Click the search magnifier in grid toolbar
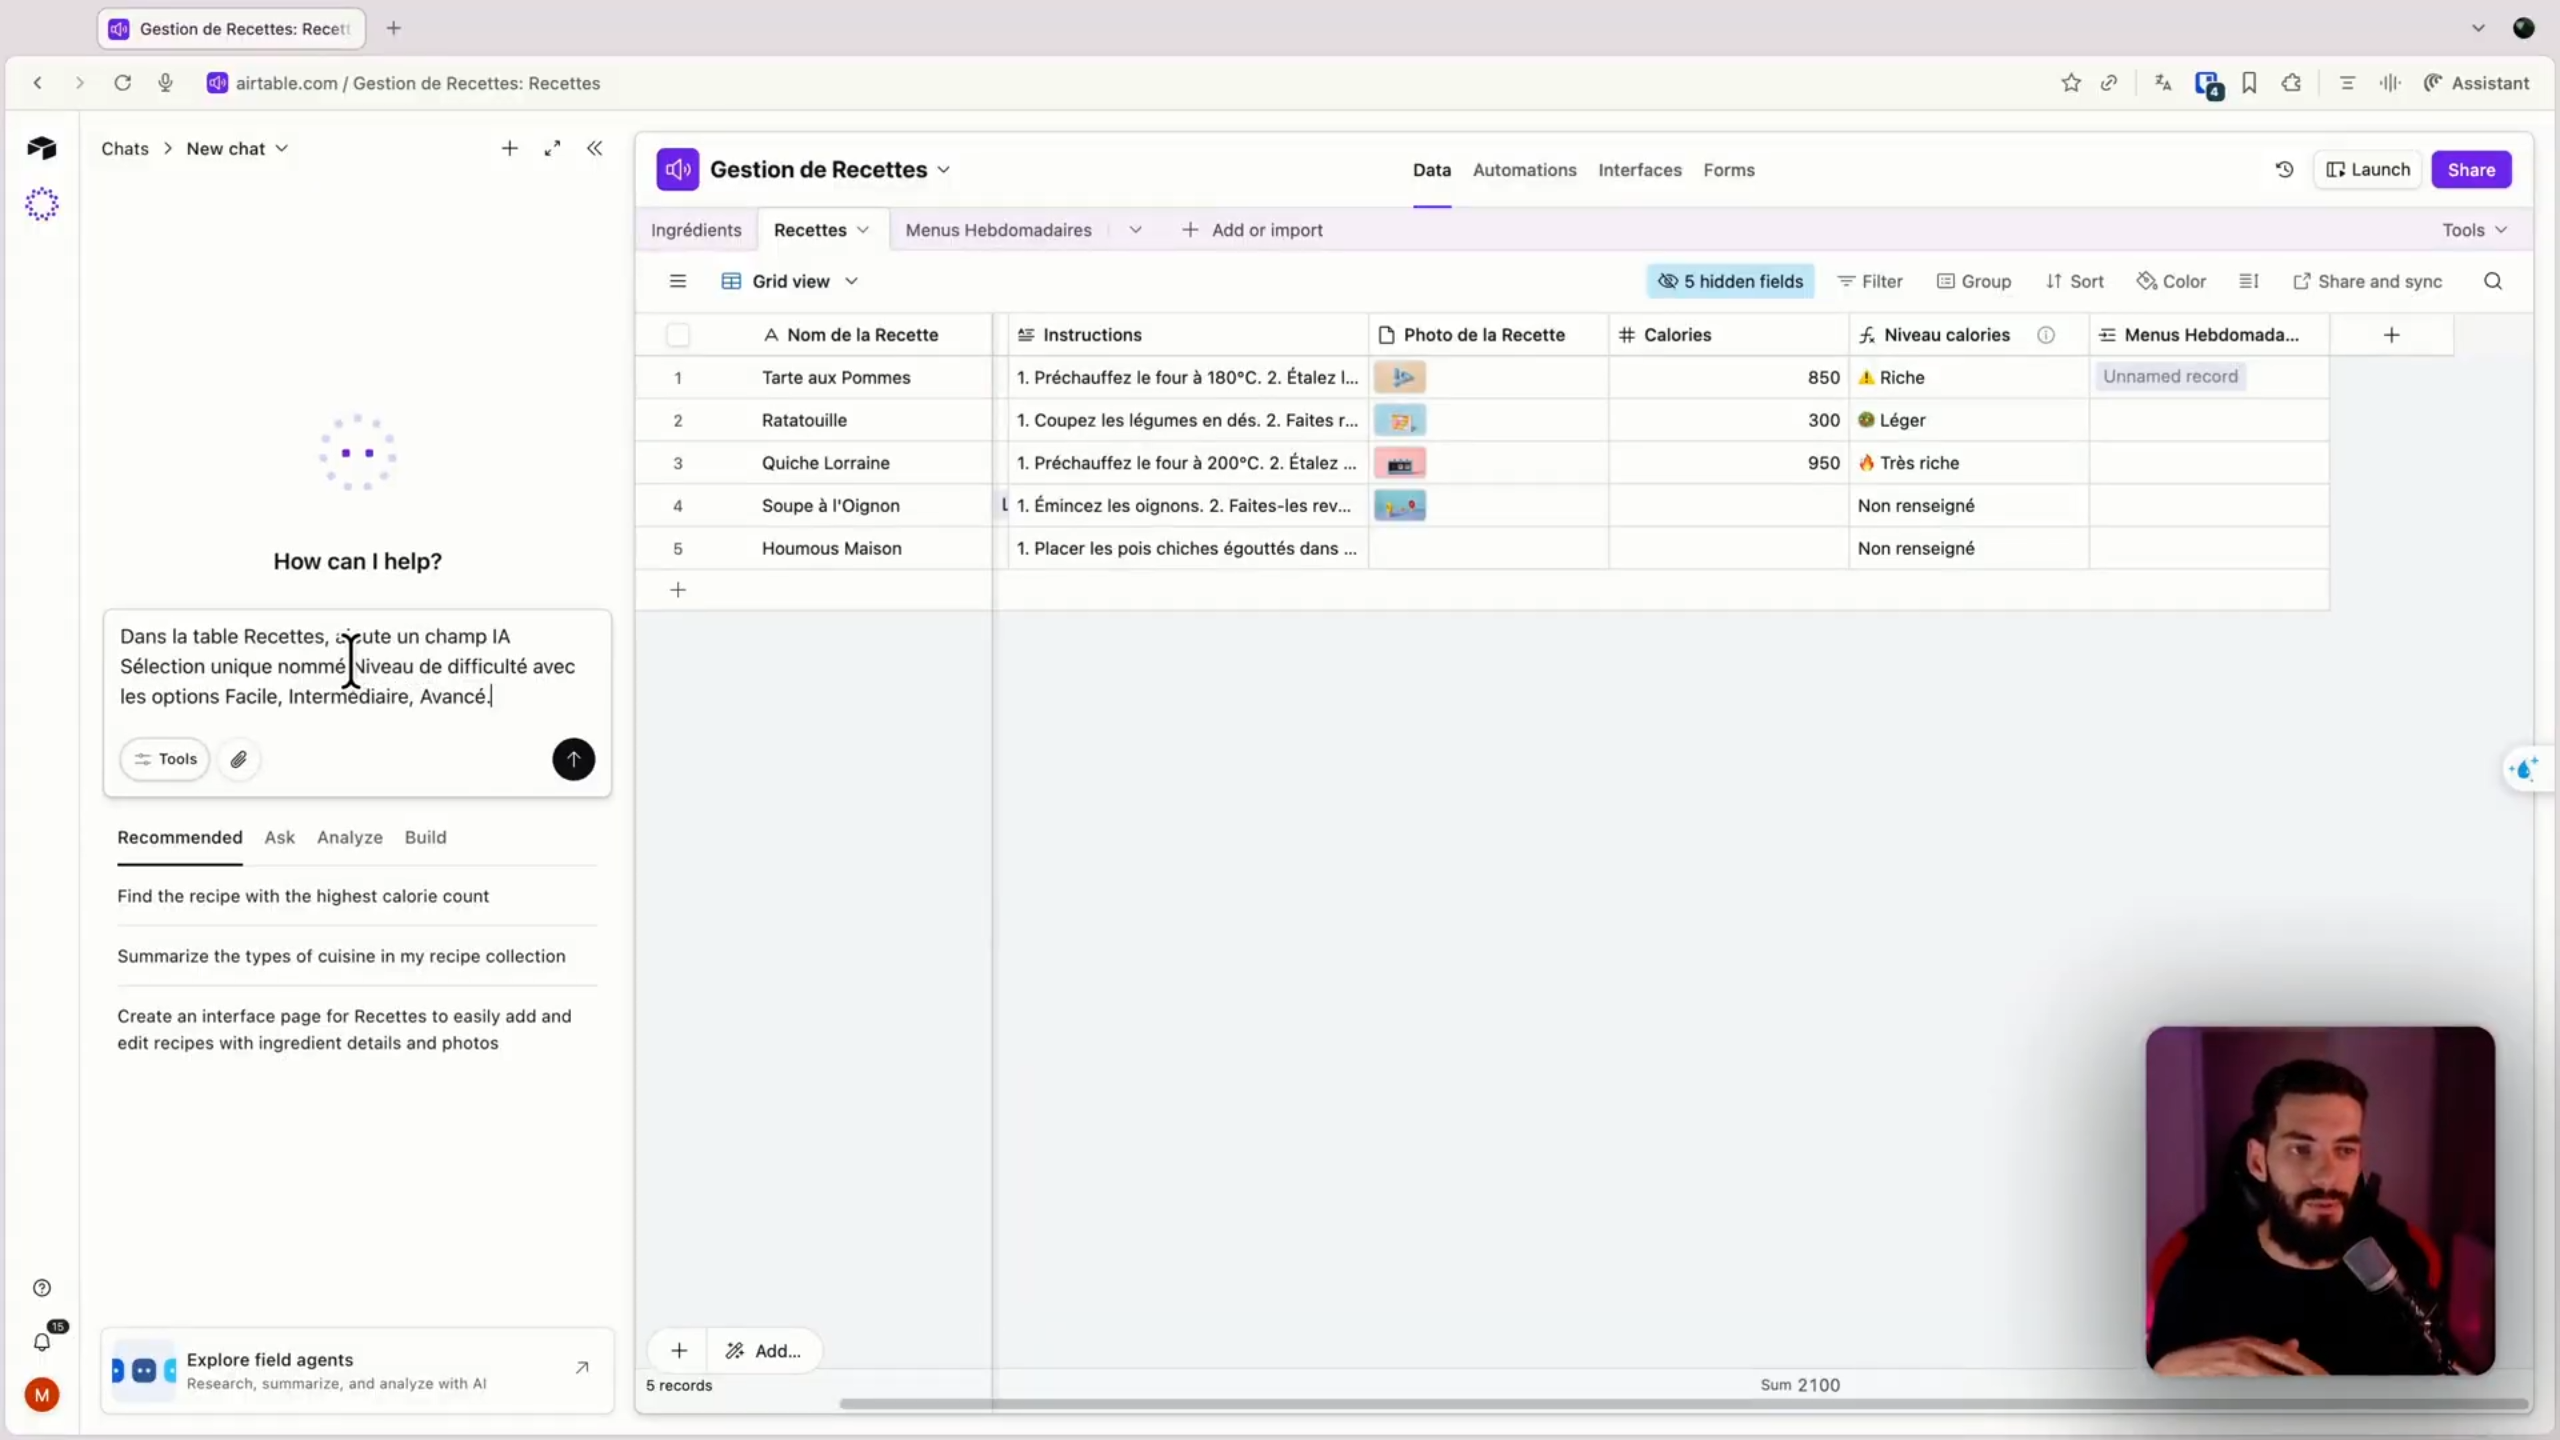2560x1440 pixels. pos(2493,281)
